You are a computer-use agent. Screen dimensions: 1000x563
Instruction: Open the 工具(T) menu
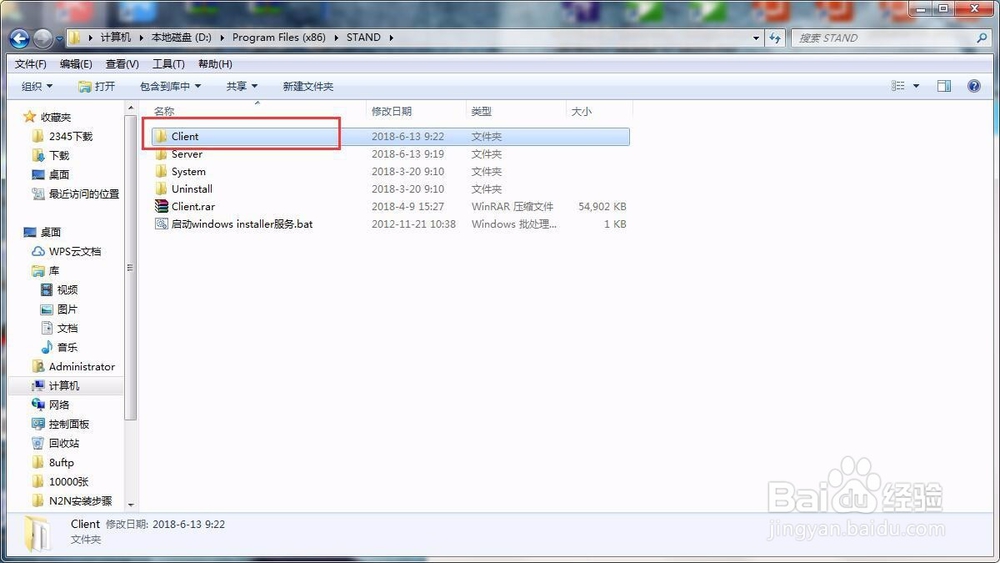point(168,64)
